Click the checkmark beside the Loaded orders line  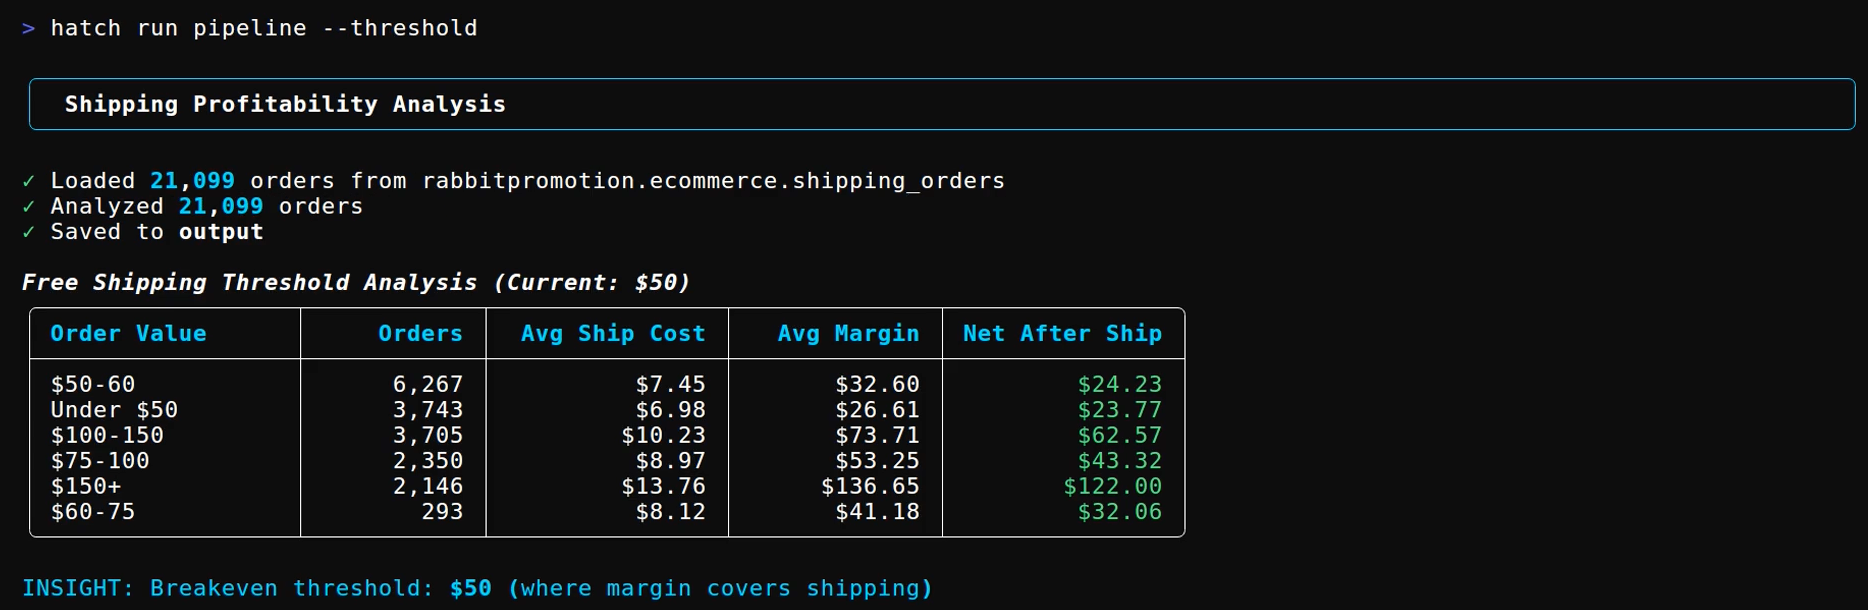pyautogui.click(x=28, y=181)
